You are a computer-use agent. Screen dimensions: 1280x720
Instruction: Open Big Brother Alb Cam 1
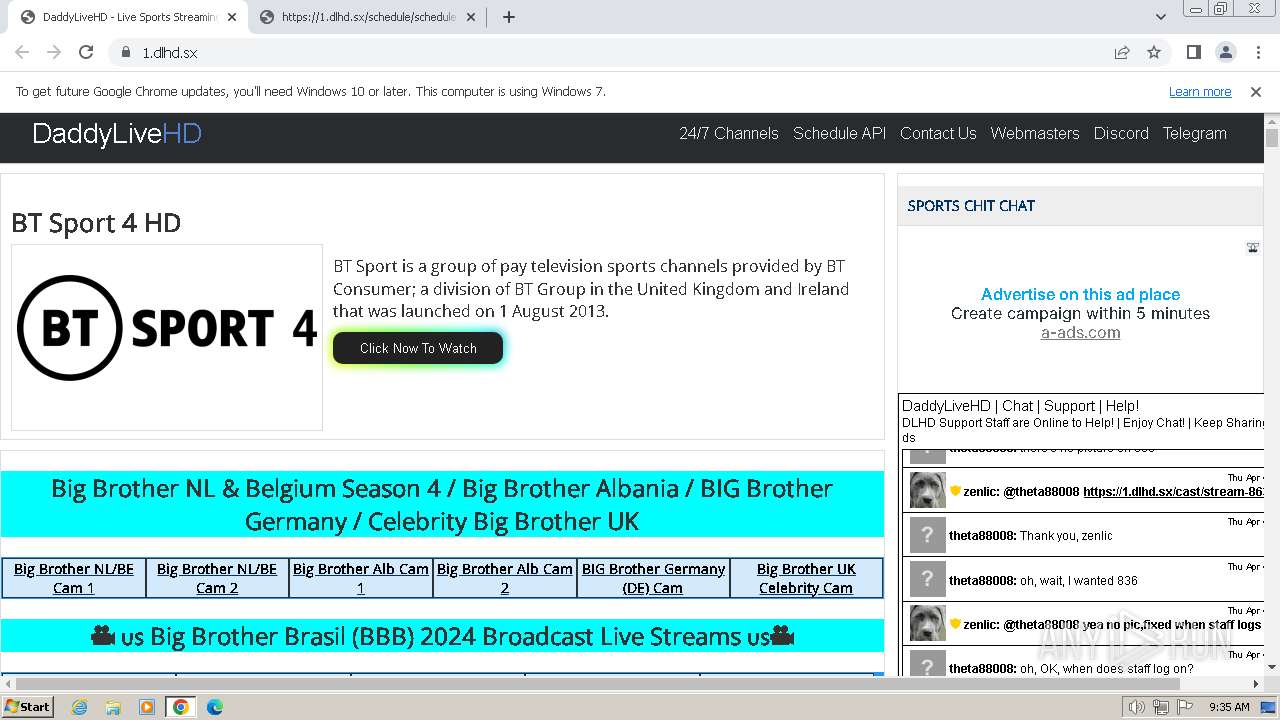click(361, 578)
